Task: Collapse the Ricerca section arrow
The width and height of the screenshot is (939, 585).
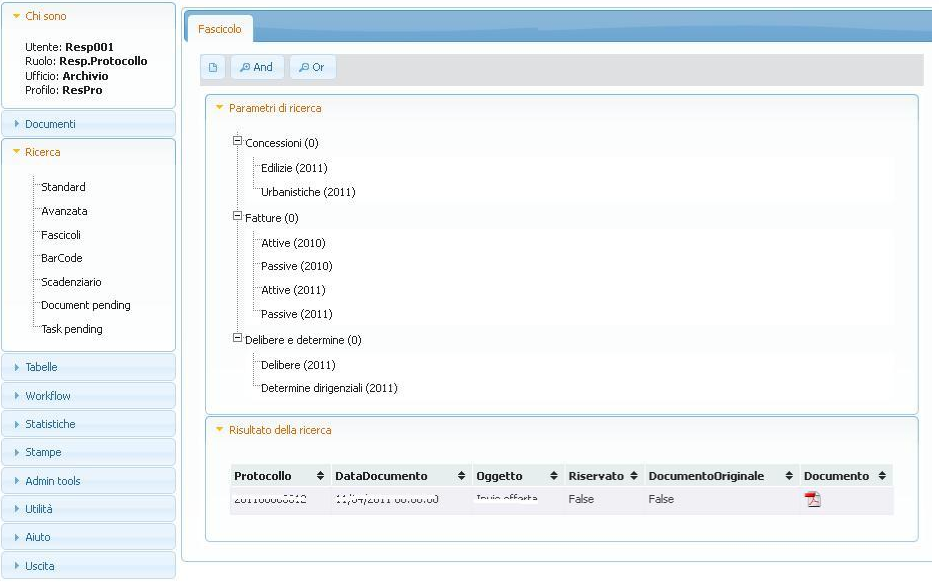Action: (x=14, y=152)
